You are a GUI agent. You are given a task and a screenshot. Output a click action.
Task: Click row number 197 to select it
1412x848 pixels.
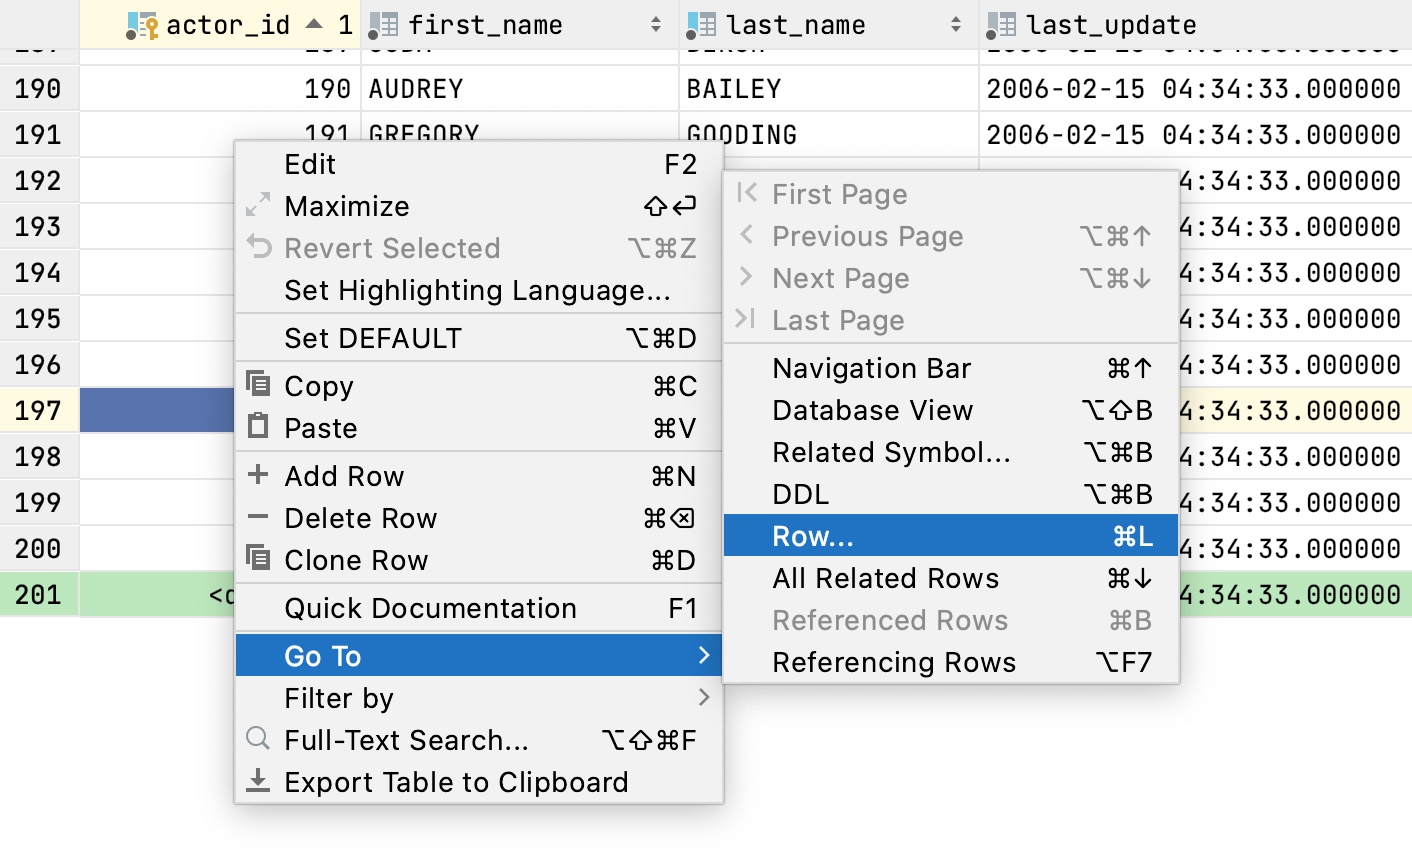tap(39, 410)
